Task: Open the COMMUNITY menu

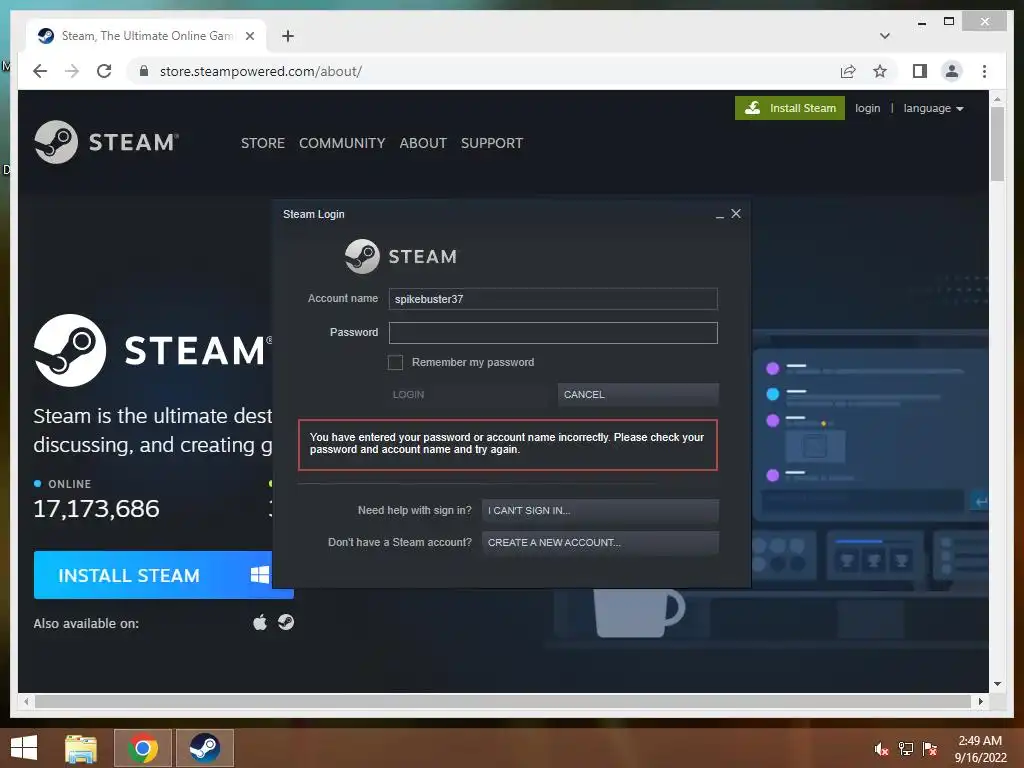Action: click(x=342, y=143)
